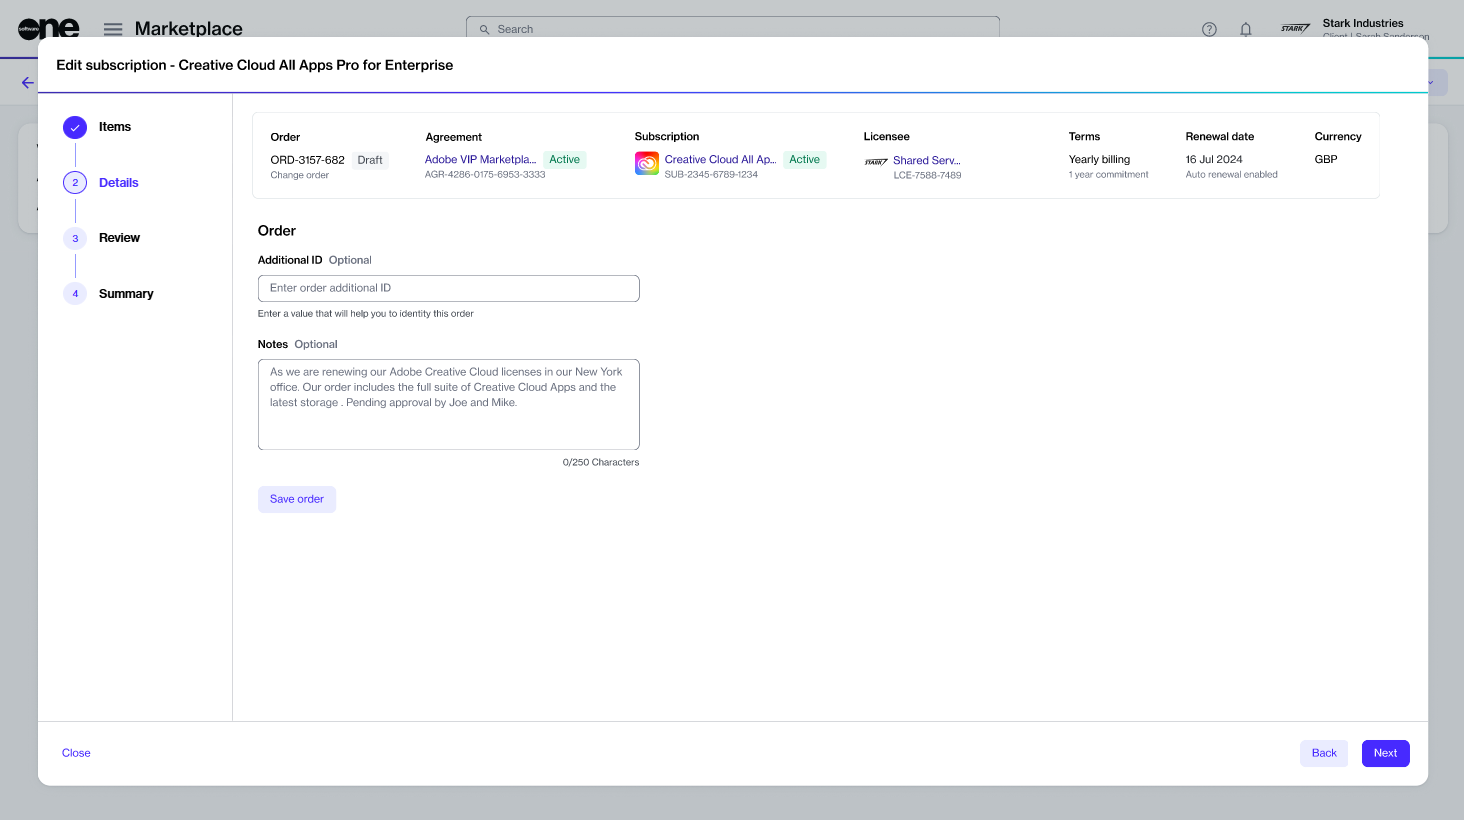Click the SoftwareOne logo

(48, 29)
